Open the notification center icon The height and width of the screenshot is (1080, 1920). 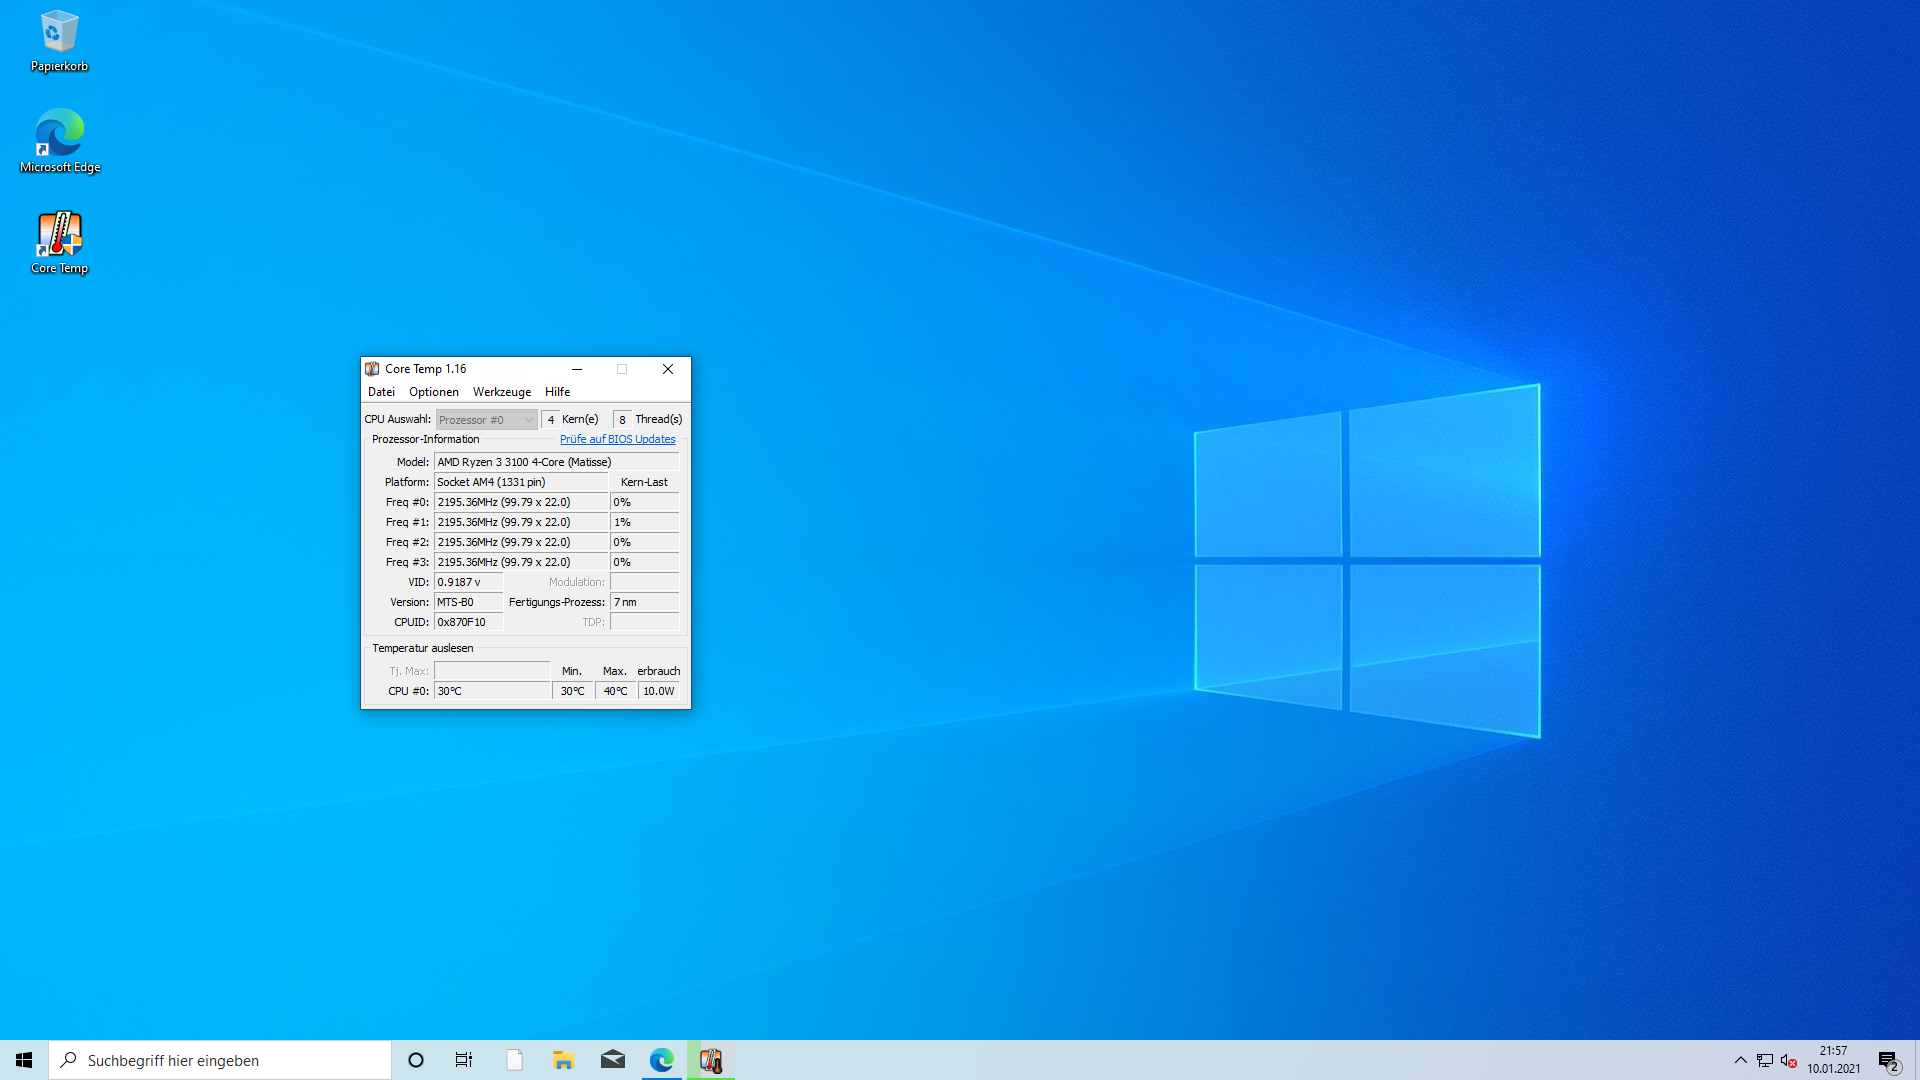pos(1888,1061)
